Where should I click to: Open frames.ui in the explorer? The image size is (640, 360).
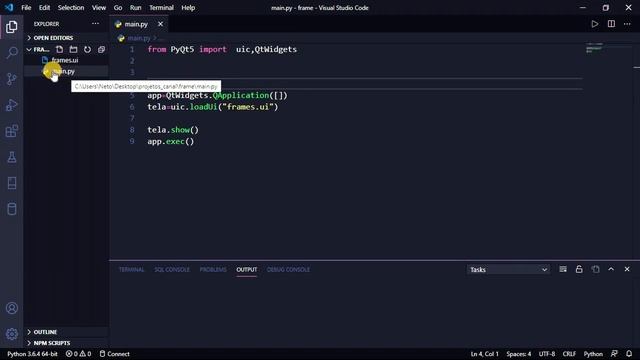click(64, 60)
